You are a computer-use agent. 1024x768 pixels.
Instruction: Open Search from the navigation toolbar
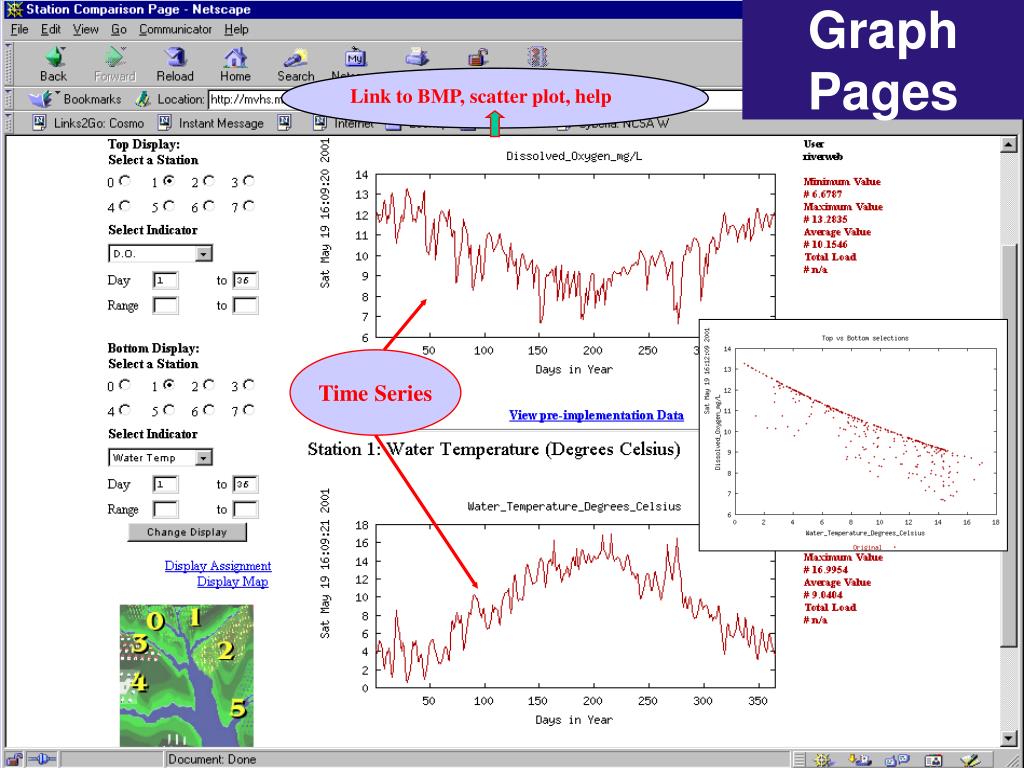[x=296, y=64]
